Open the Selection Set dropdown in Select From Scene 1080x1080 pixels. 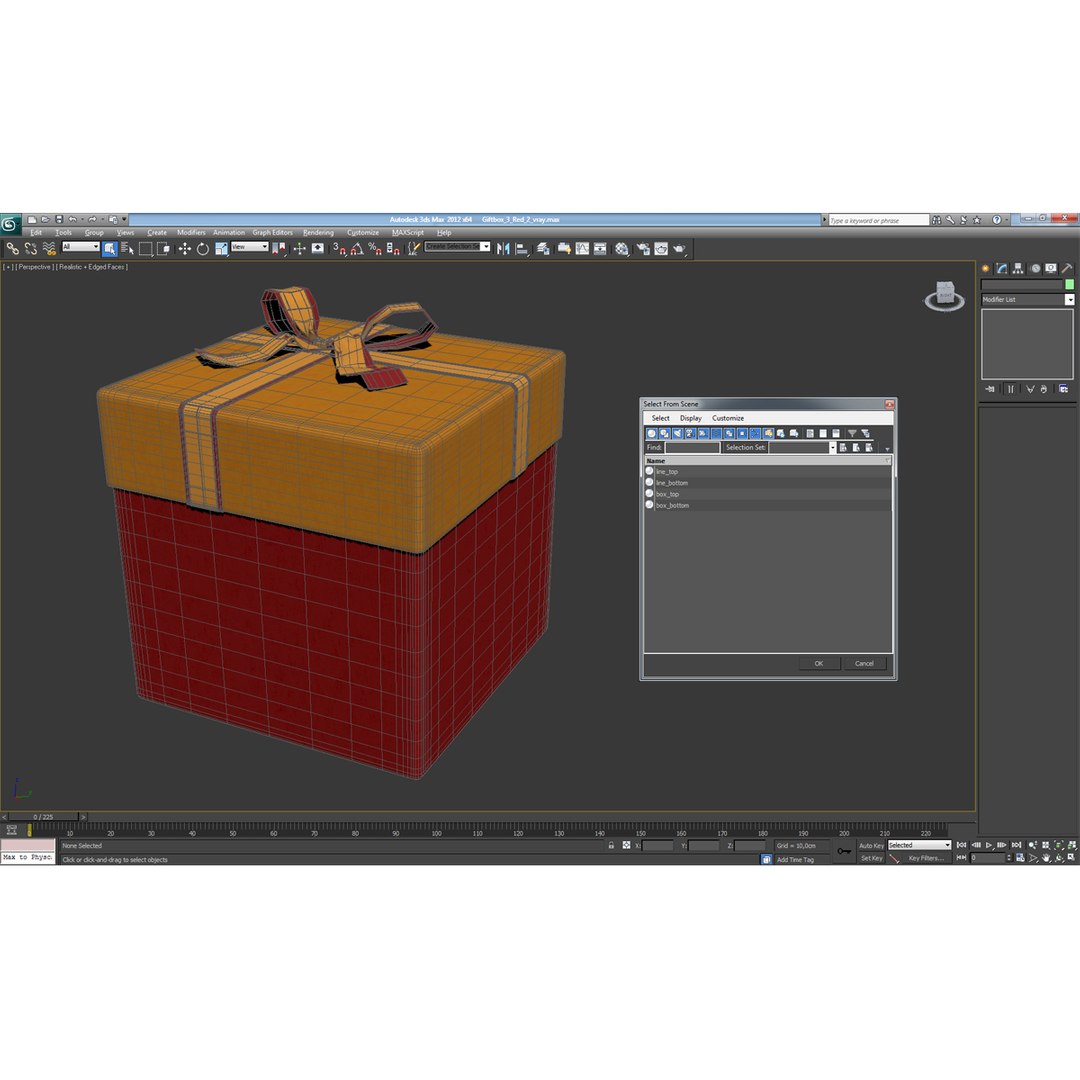(x=802, y=448)
